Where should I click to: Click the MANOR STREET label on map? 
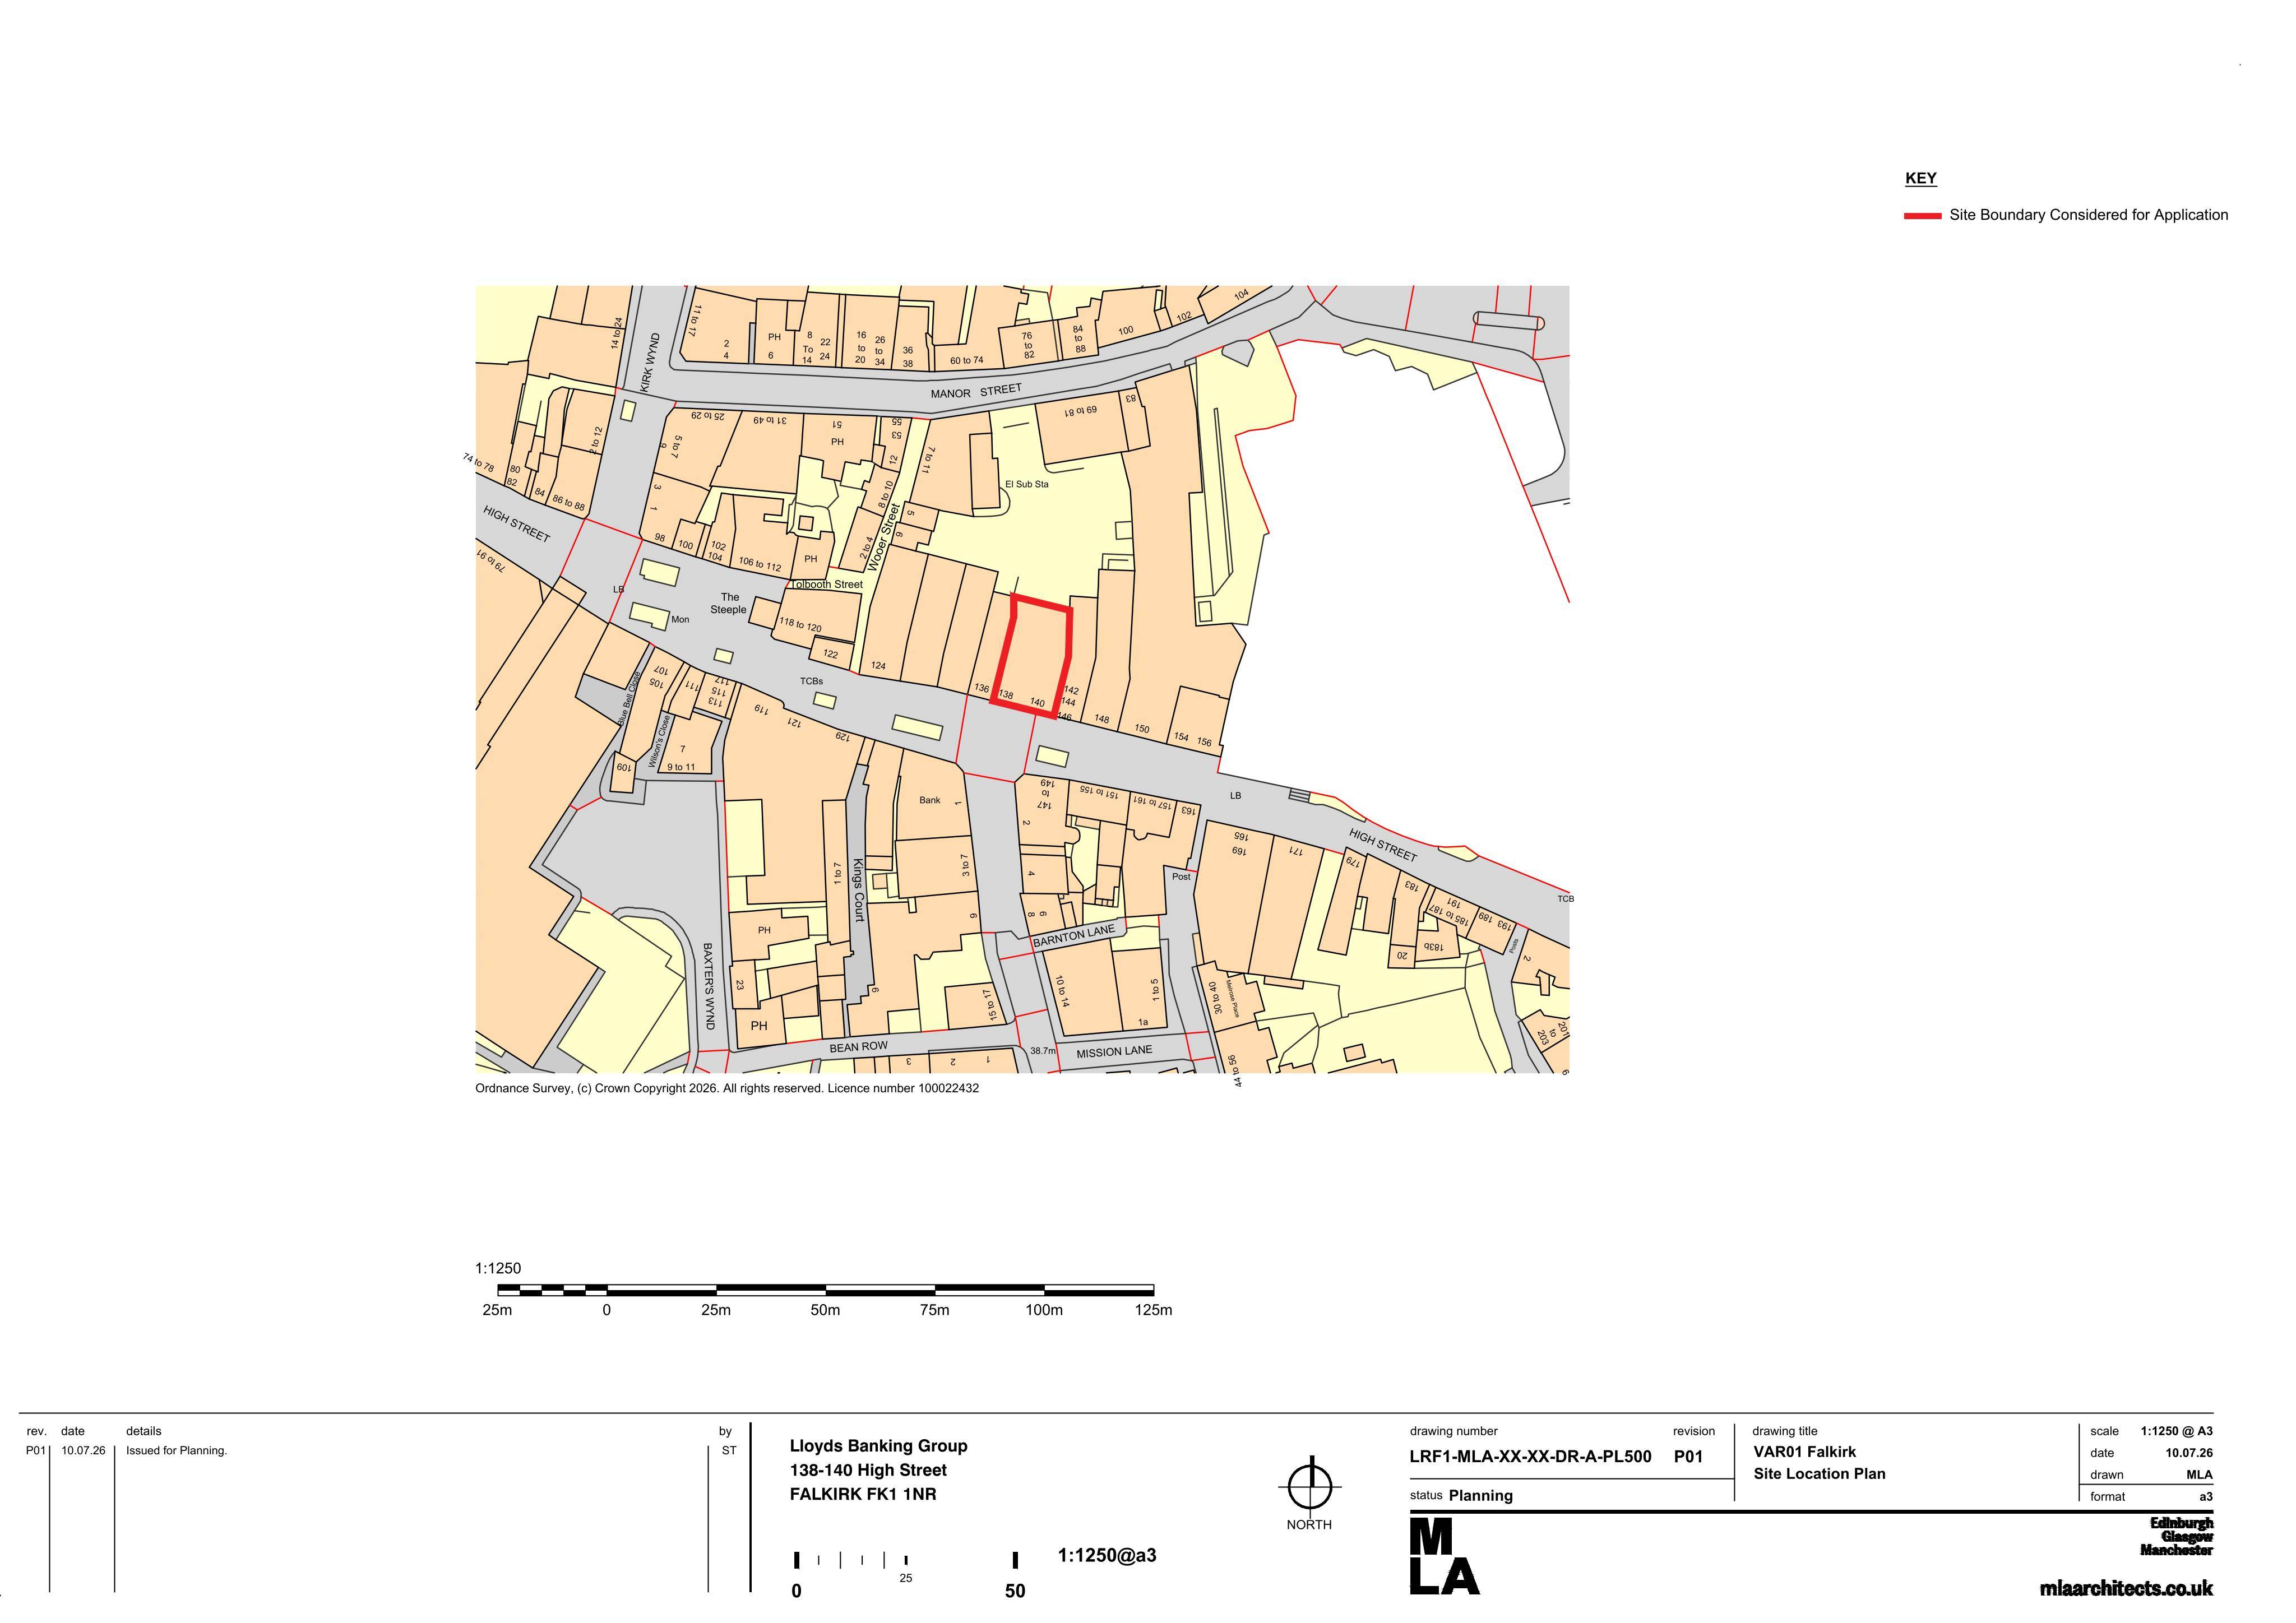(976, 391)
